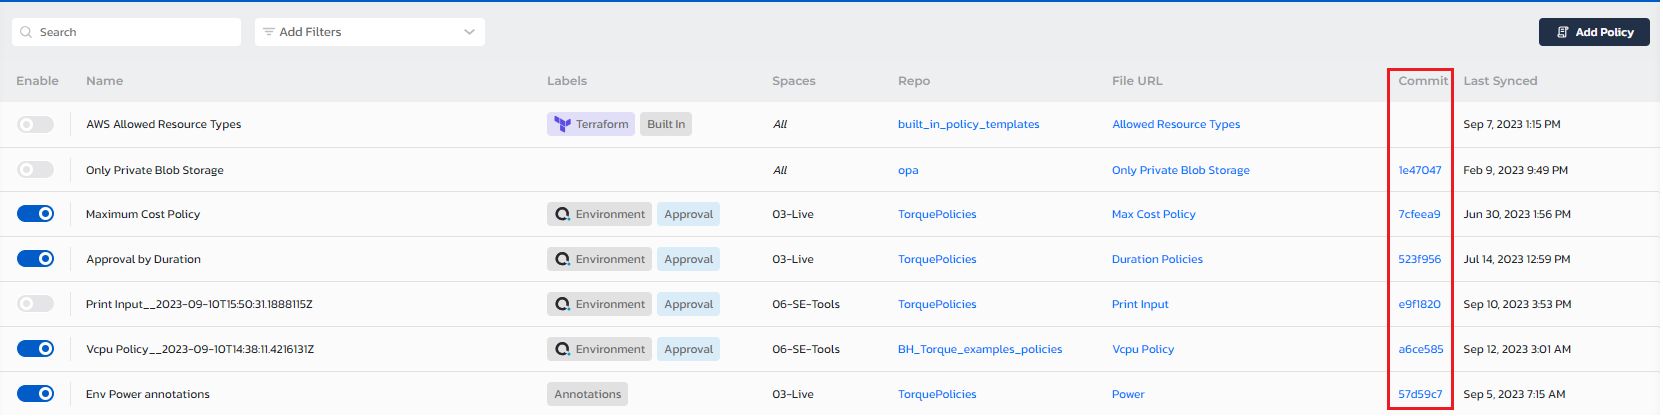This screenshot has width=1663, height=416.
Task: Select the Approval by Duration name
Action: [143, 259]
